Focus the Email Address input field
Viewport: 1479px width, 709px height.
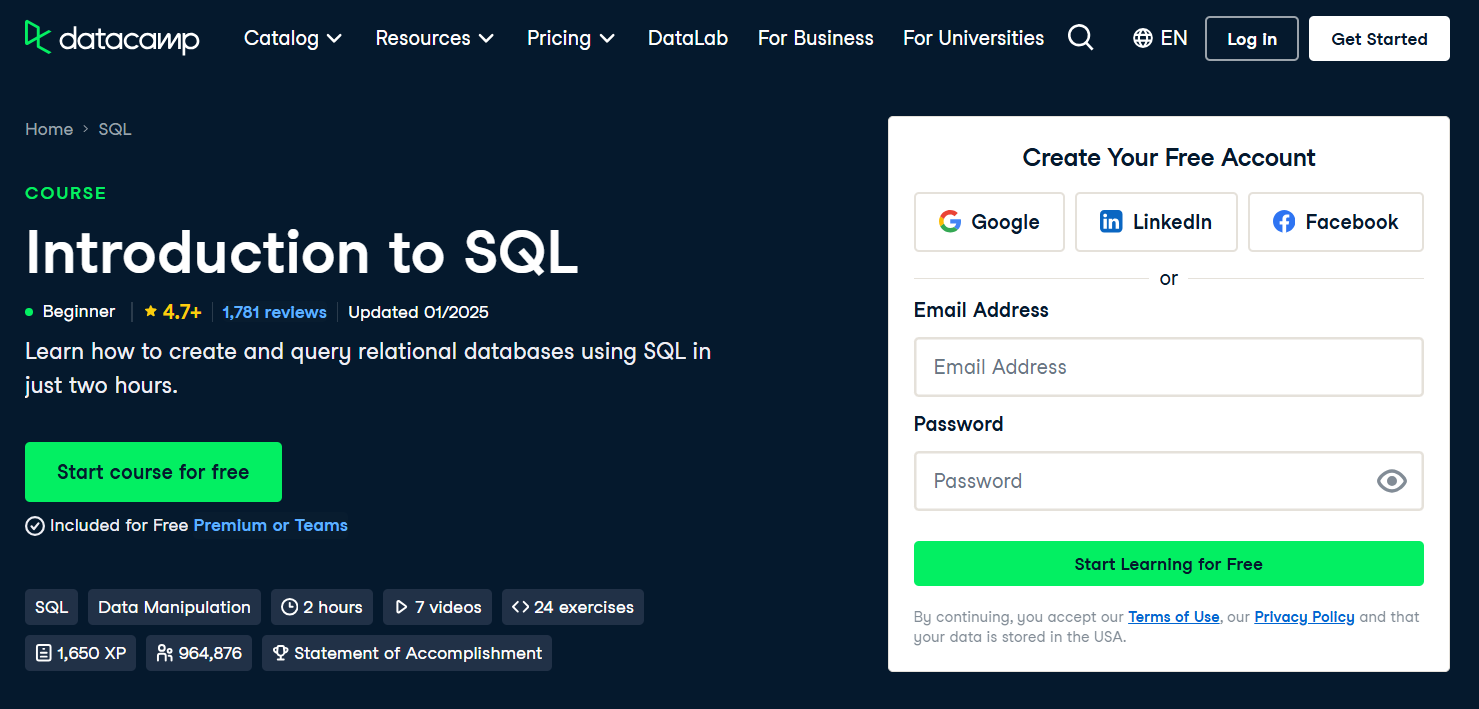click(x=1168, y=367)
